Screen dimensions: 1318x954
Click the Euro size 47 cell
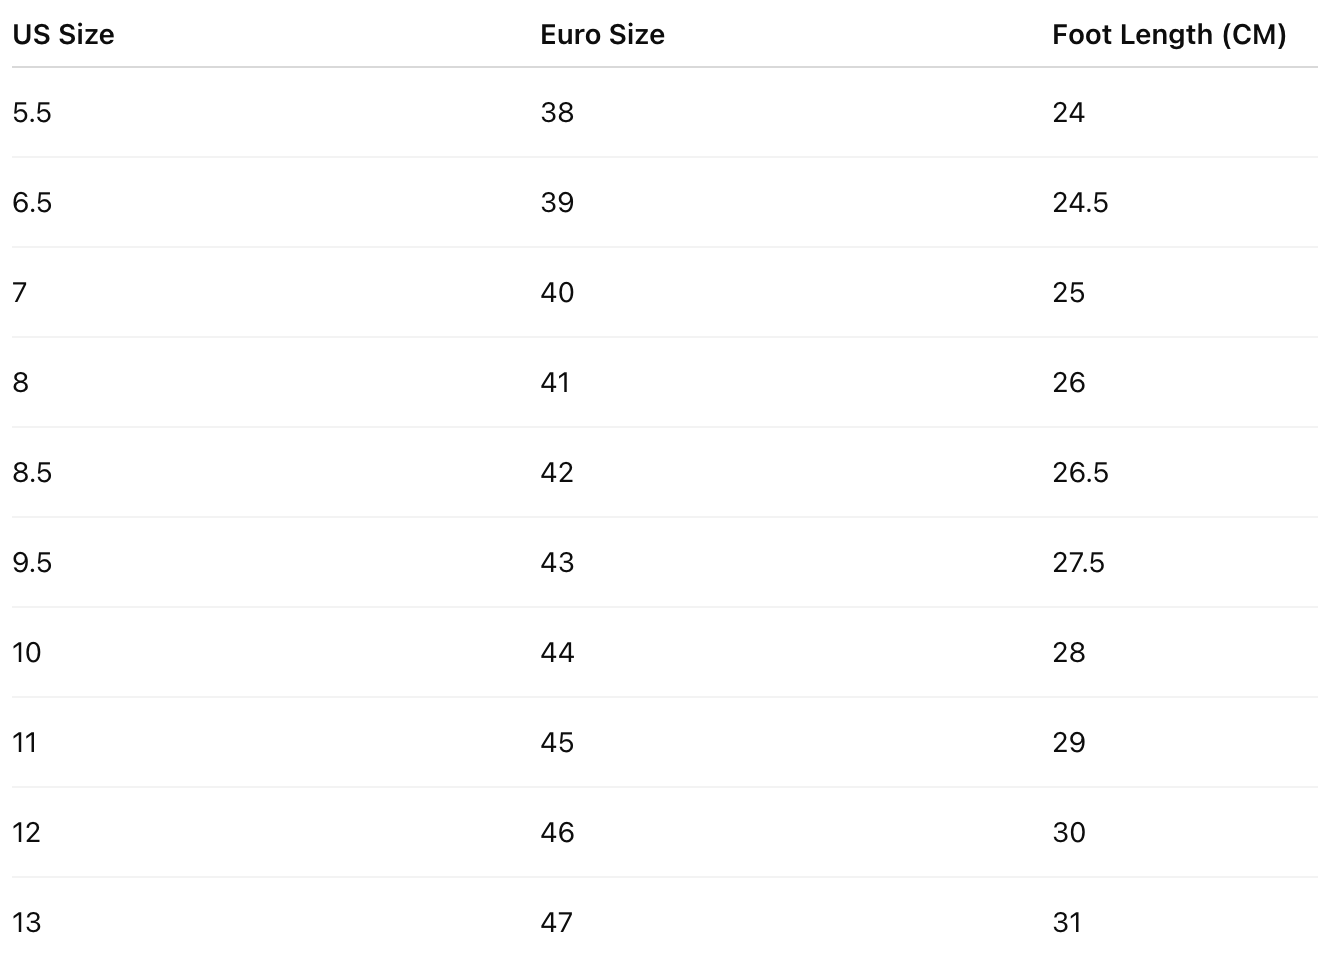tap(556, 922)
